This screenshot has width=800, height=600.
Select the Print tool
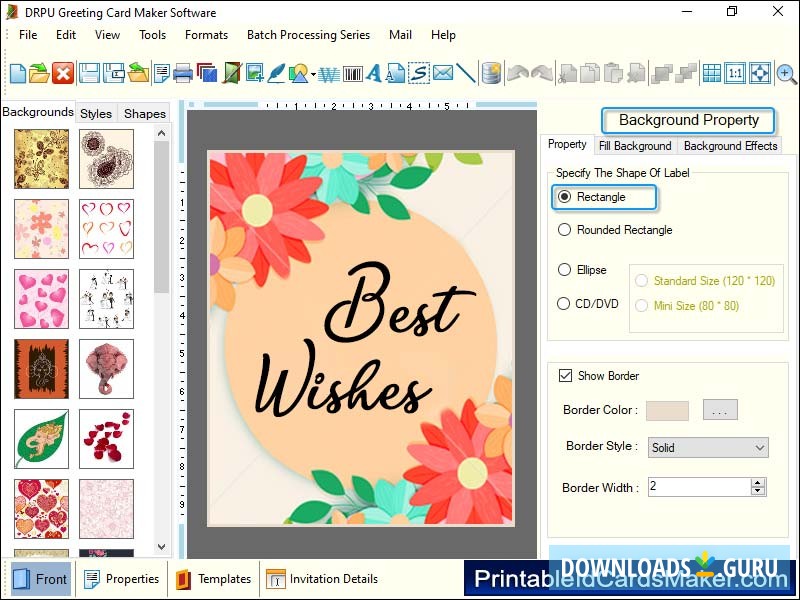(x=181, y=72)
